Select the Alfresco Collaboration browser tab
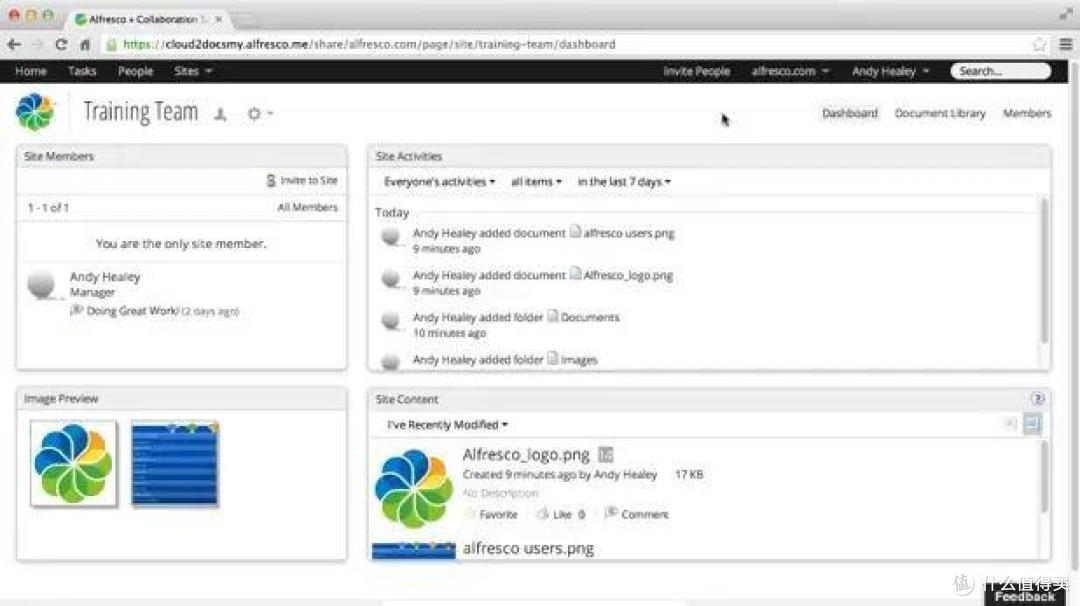Viewport: 1080px width, 606px height. [147, 19]
